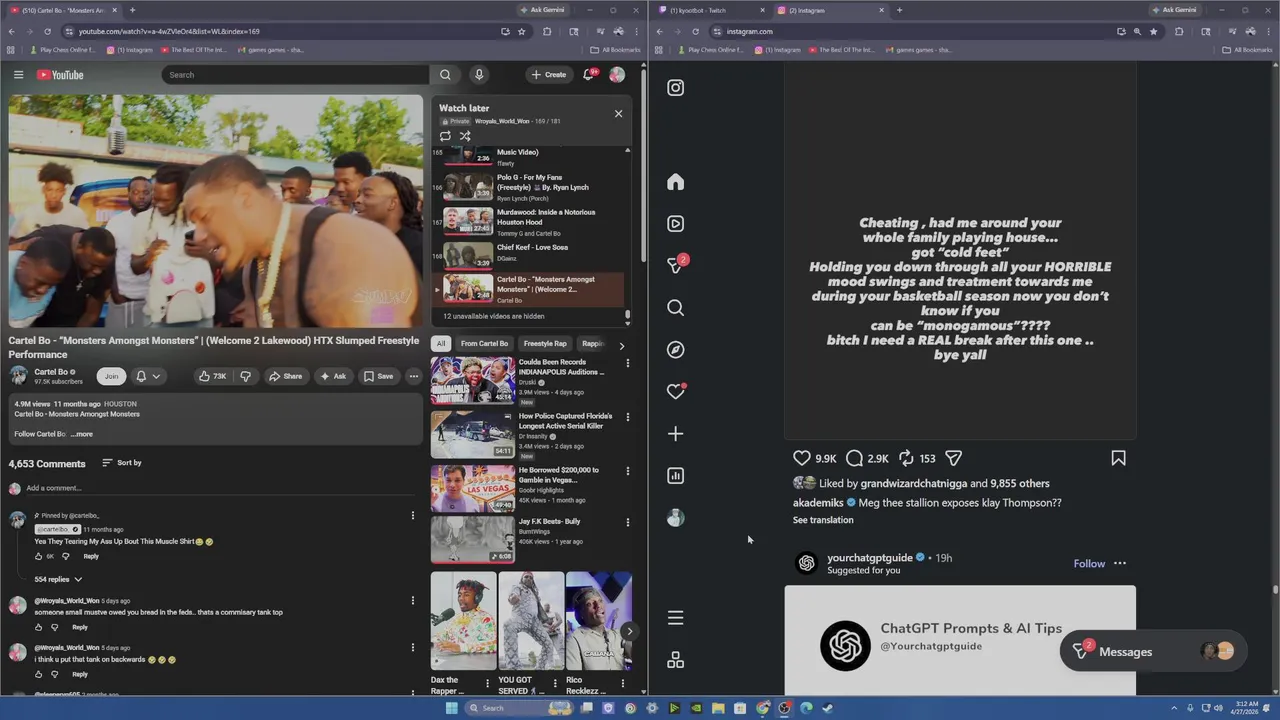Open Instagram Explore compass icon

coord(676,350)
